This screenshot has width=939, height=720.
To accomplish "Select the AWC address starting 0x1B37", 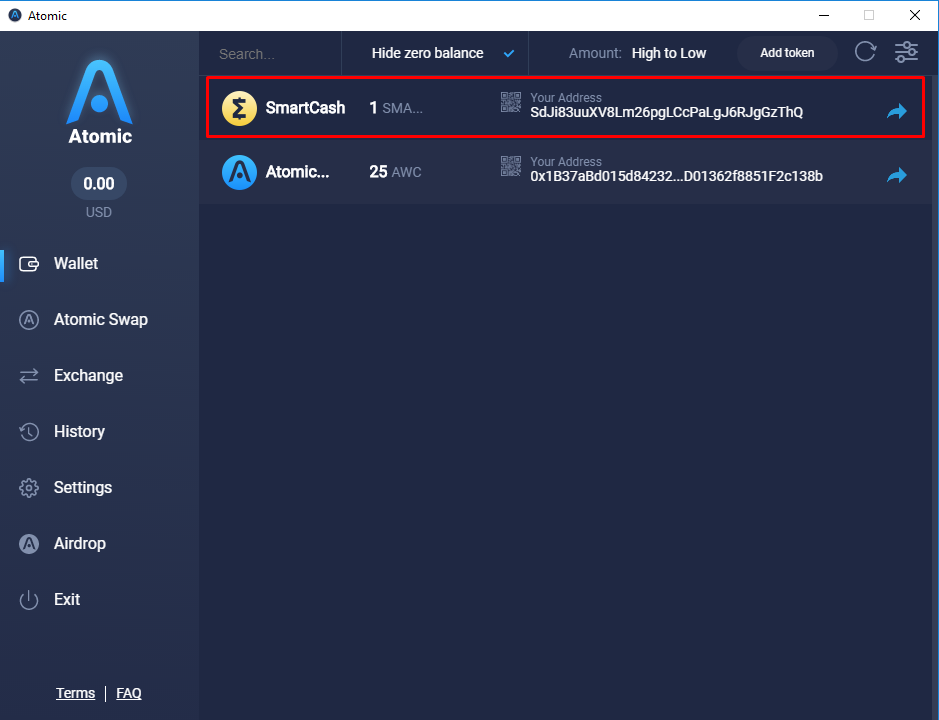I will click(x=676, y=176).
